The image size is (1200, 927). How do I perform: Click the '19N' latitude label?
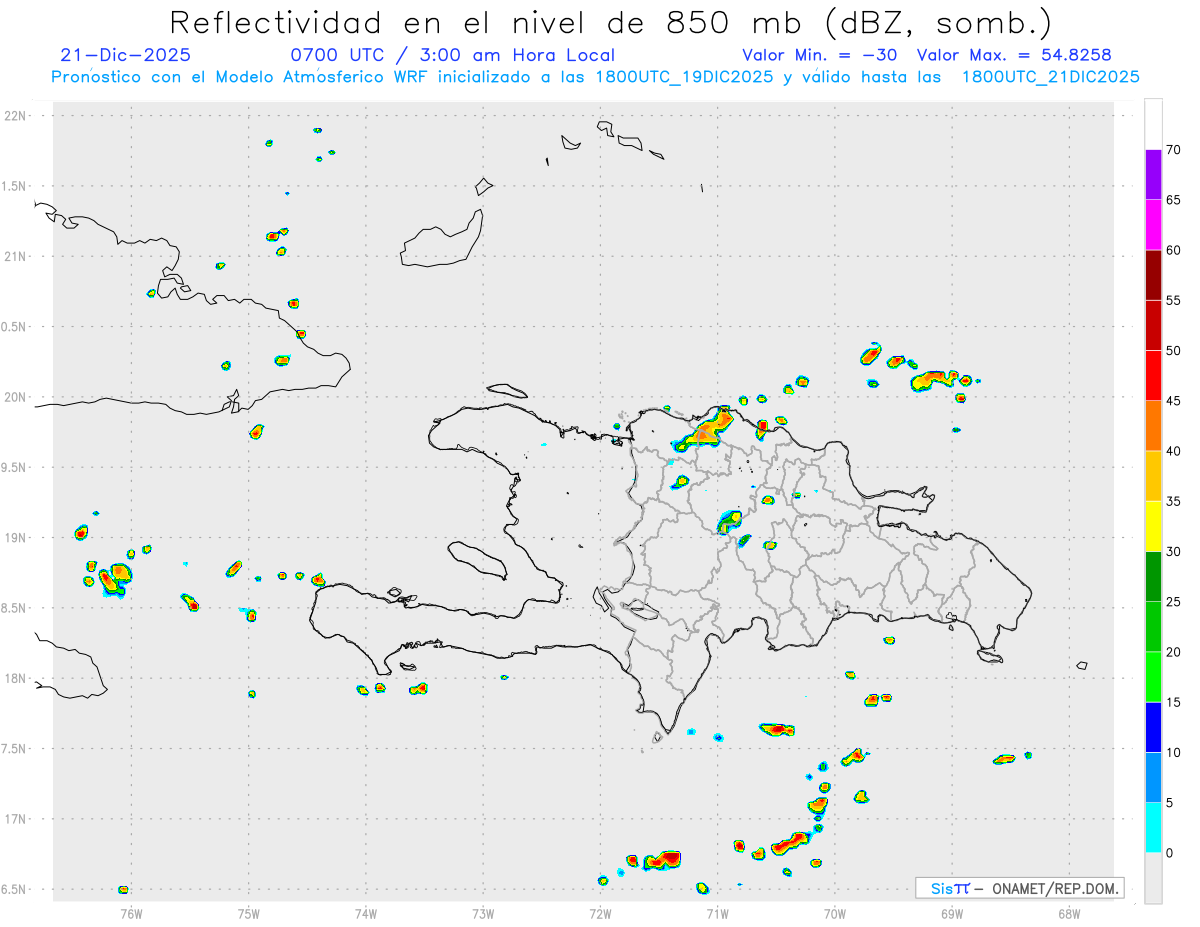click(x=17, y=538)
